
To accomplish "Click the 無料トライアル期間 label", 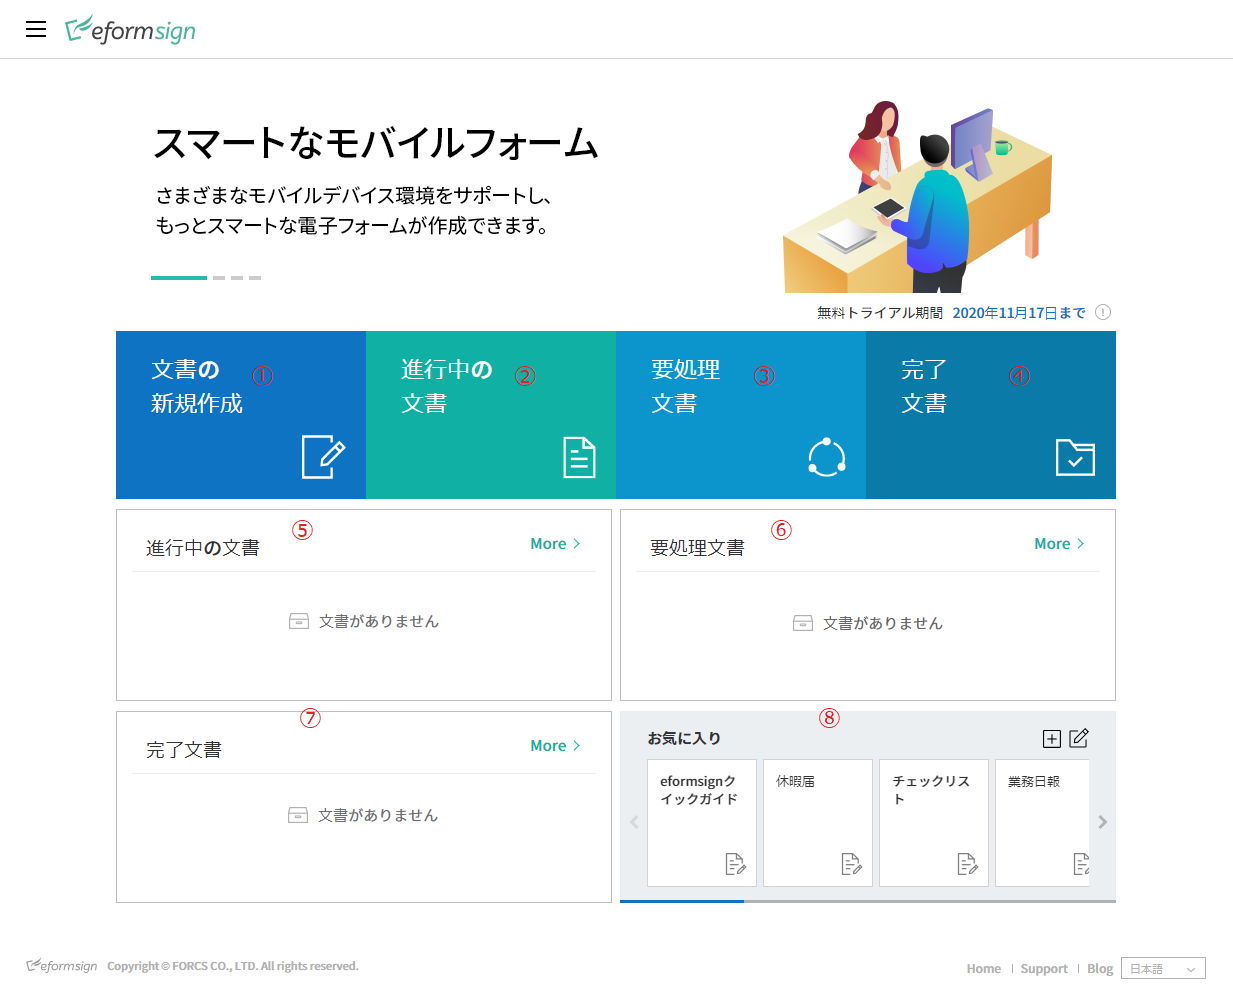I will coord(880,313).
